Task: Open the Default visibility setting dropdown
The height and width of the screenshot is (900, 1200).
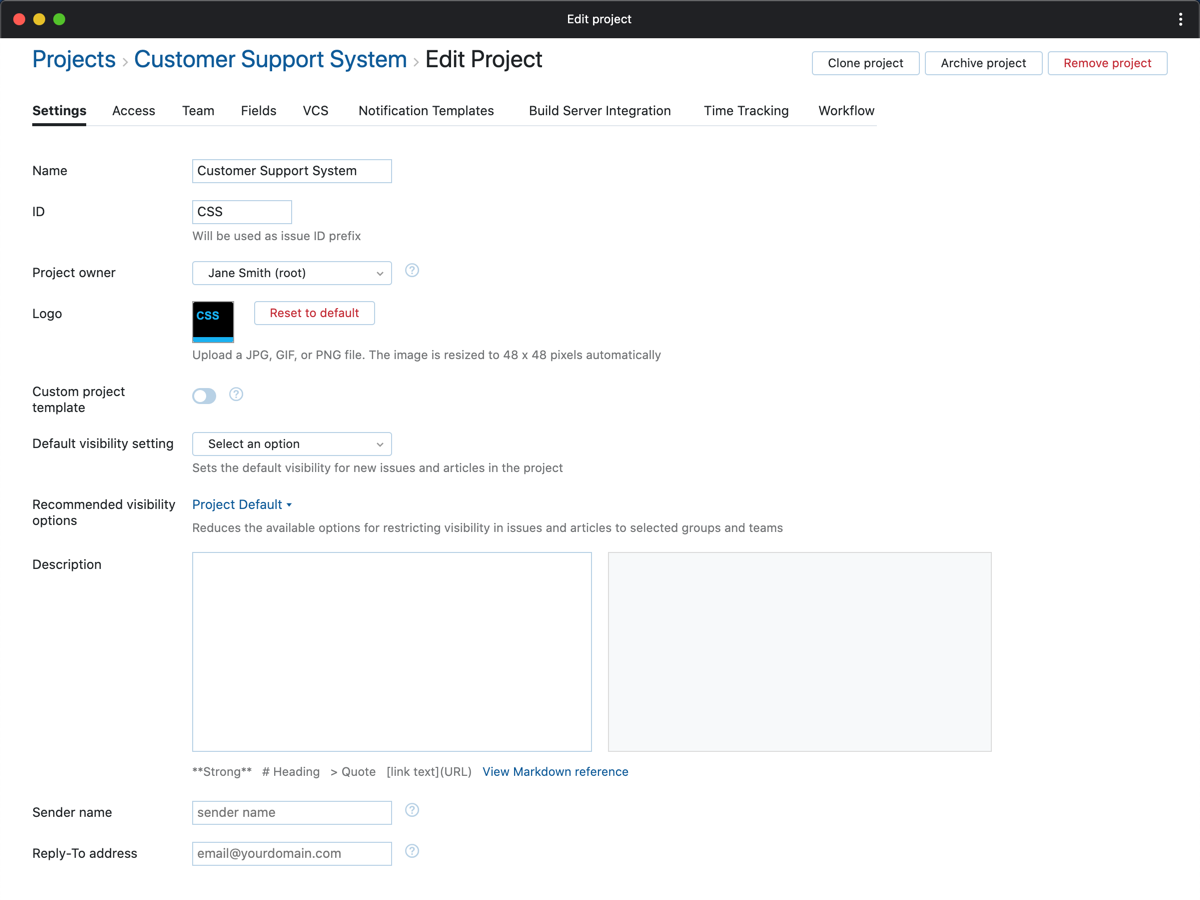Action: pos(292,444)
